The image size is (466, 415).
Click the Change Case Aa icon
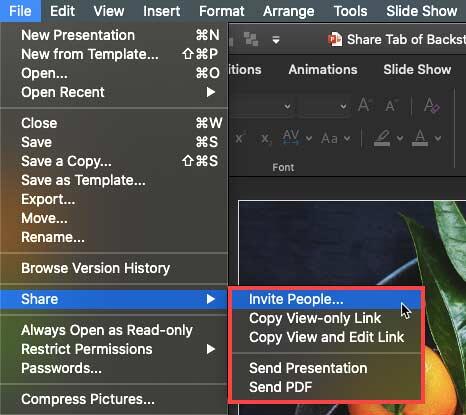tap(329, 138)
